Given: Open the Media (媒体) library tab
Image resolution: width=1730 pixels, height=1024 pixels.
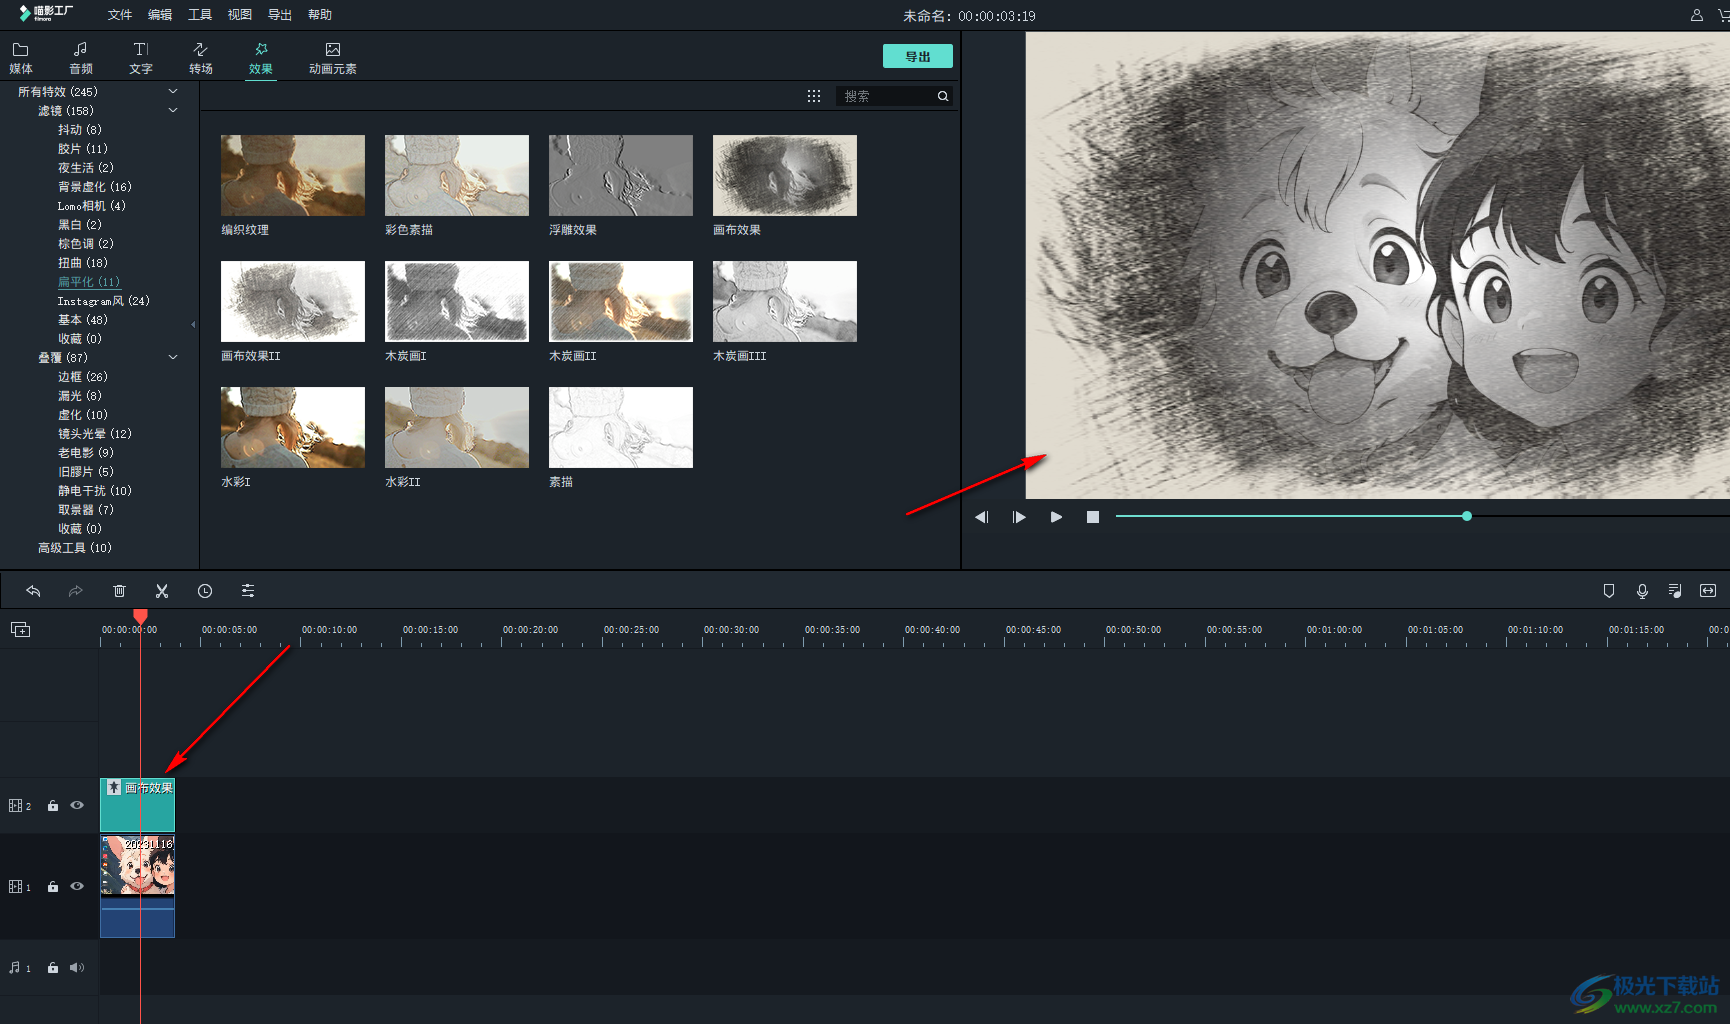Looking at the screenshot, I should coord(21,58).
